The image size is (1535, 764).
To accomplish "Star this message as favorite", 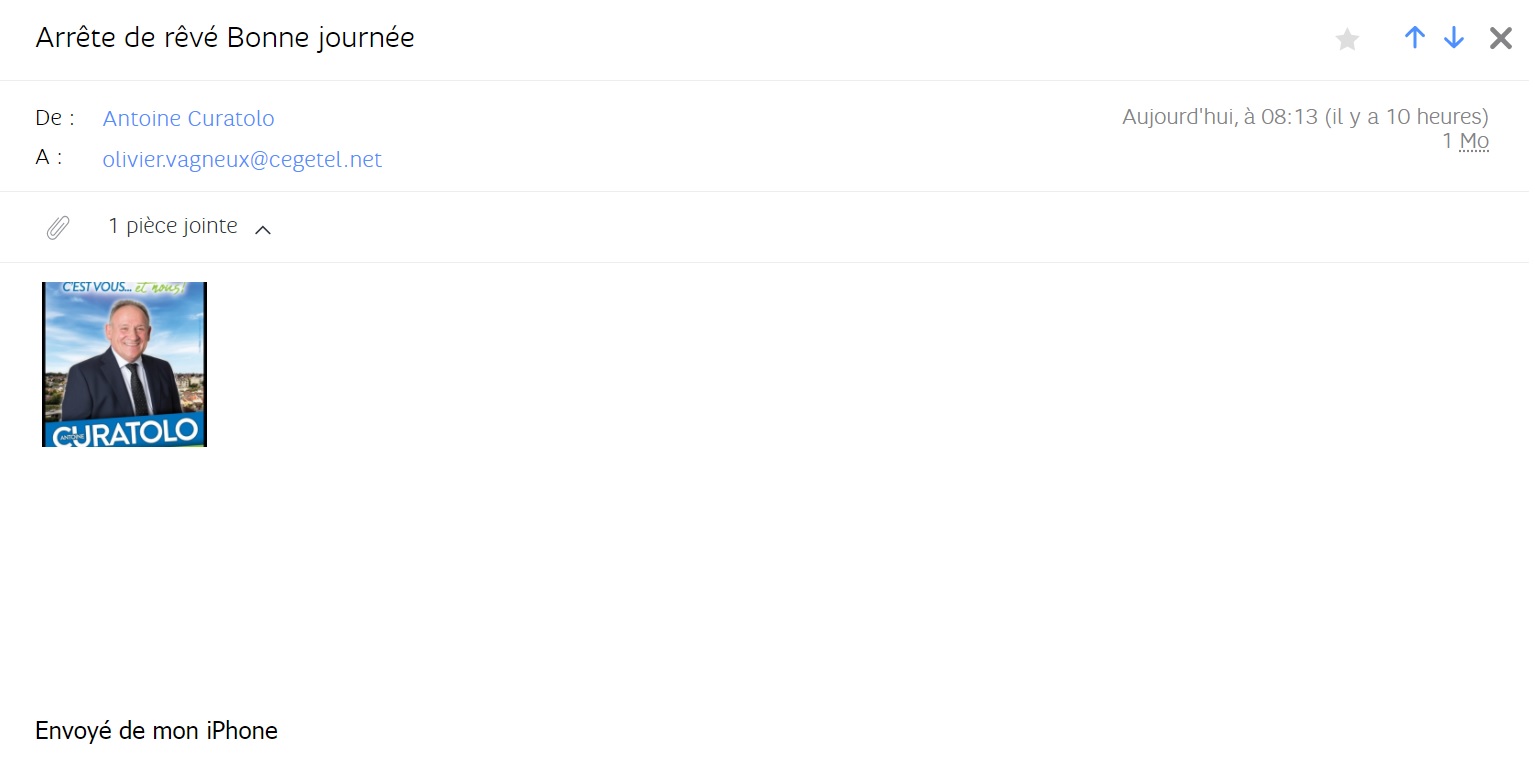I will pyautogui.click(x=1348, y=39).
